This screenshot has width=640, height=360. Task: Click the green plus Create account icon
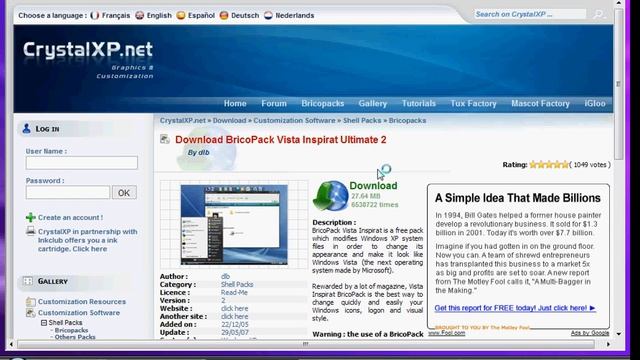pos(31,218)
